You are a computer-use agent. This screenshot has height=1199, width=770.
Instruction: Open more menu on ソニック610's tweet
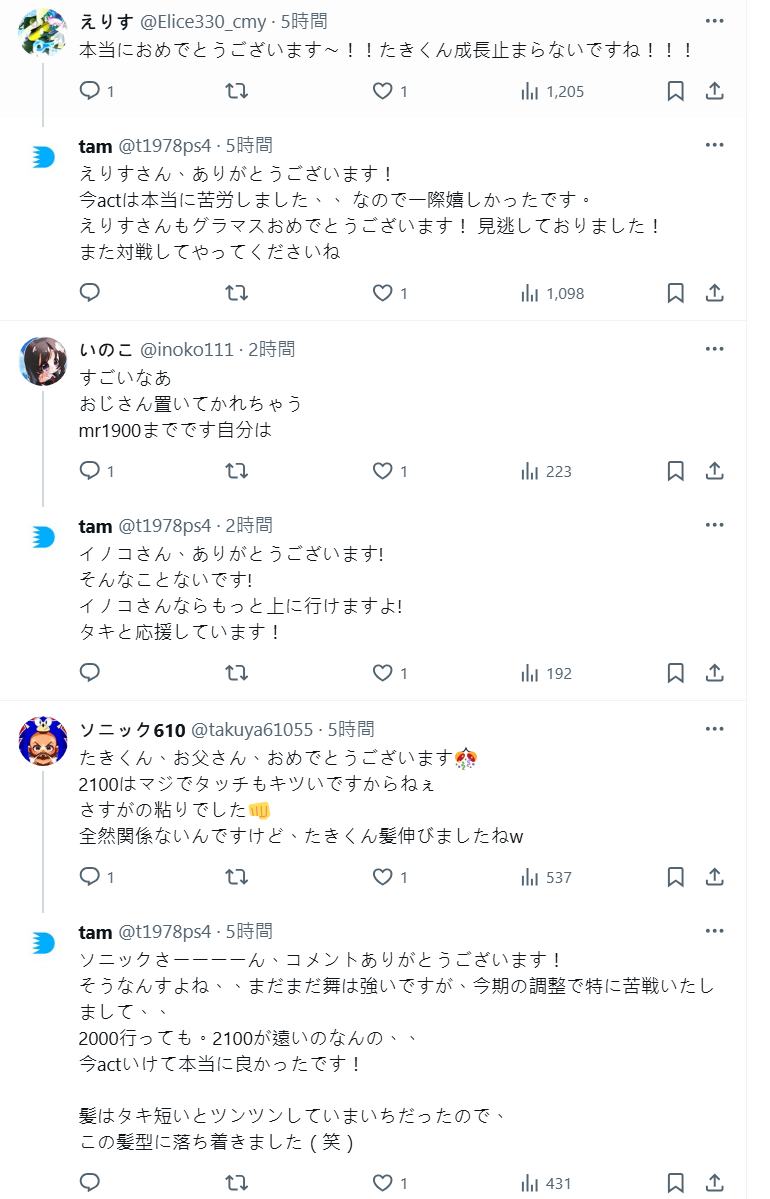tap(714, 729)
